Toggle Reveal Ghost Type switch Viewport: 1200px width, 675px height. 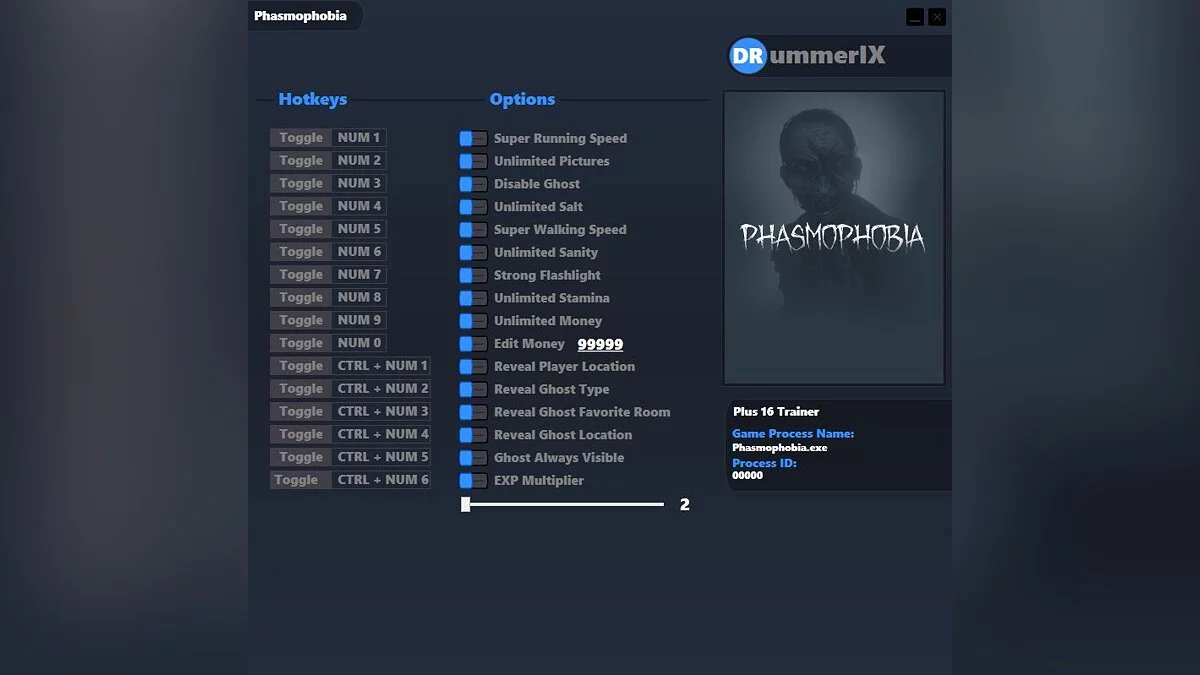tap(473, 390)
